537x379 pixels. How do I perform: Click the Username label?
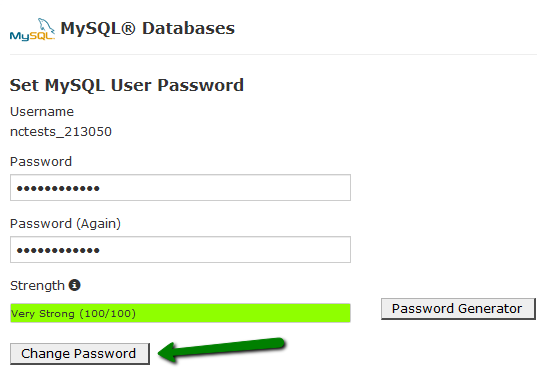pyautogui.click(x=42, y=112)
